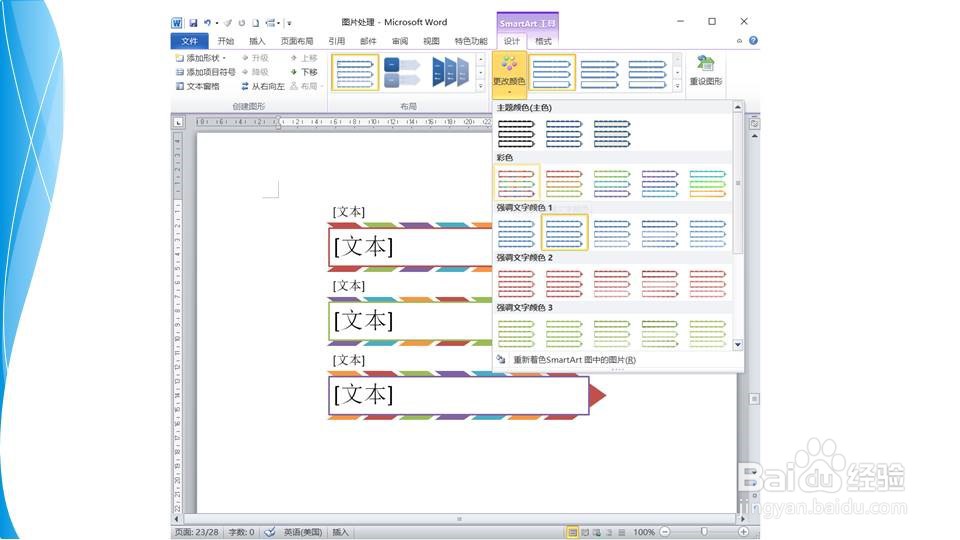Open the Undo history dropdown arrow
The image size is (960, 540).
(217, 23)
